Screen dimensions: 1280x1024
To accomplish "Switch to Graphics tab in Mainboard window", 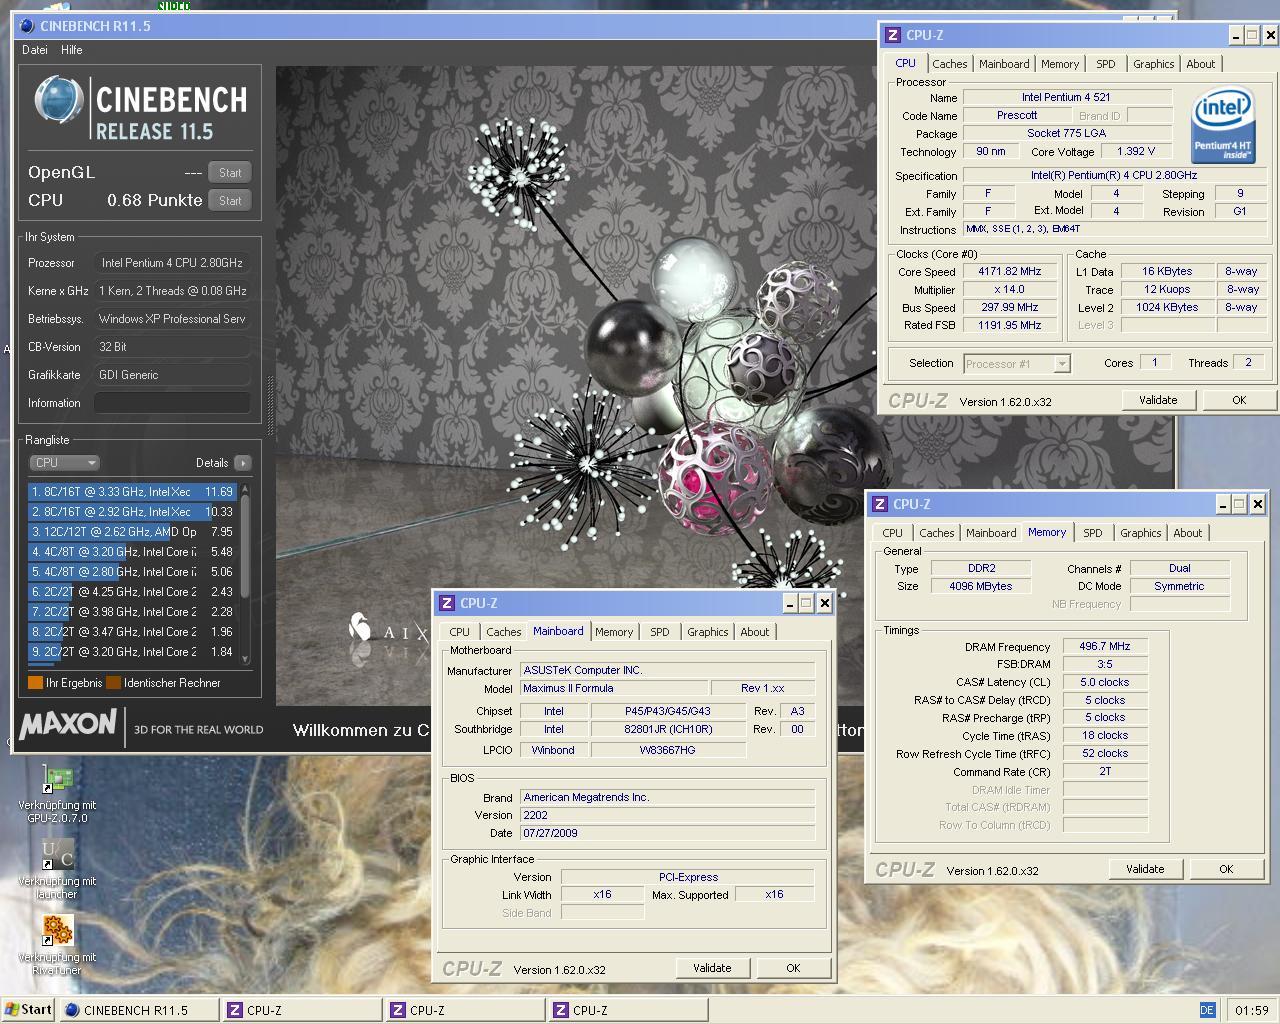I will pos(707,632).
